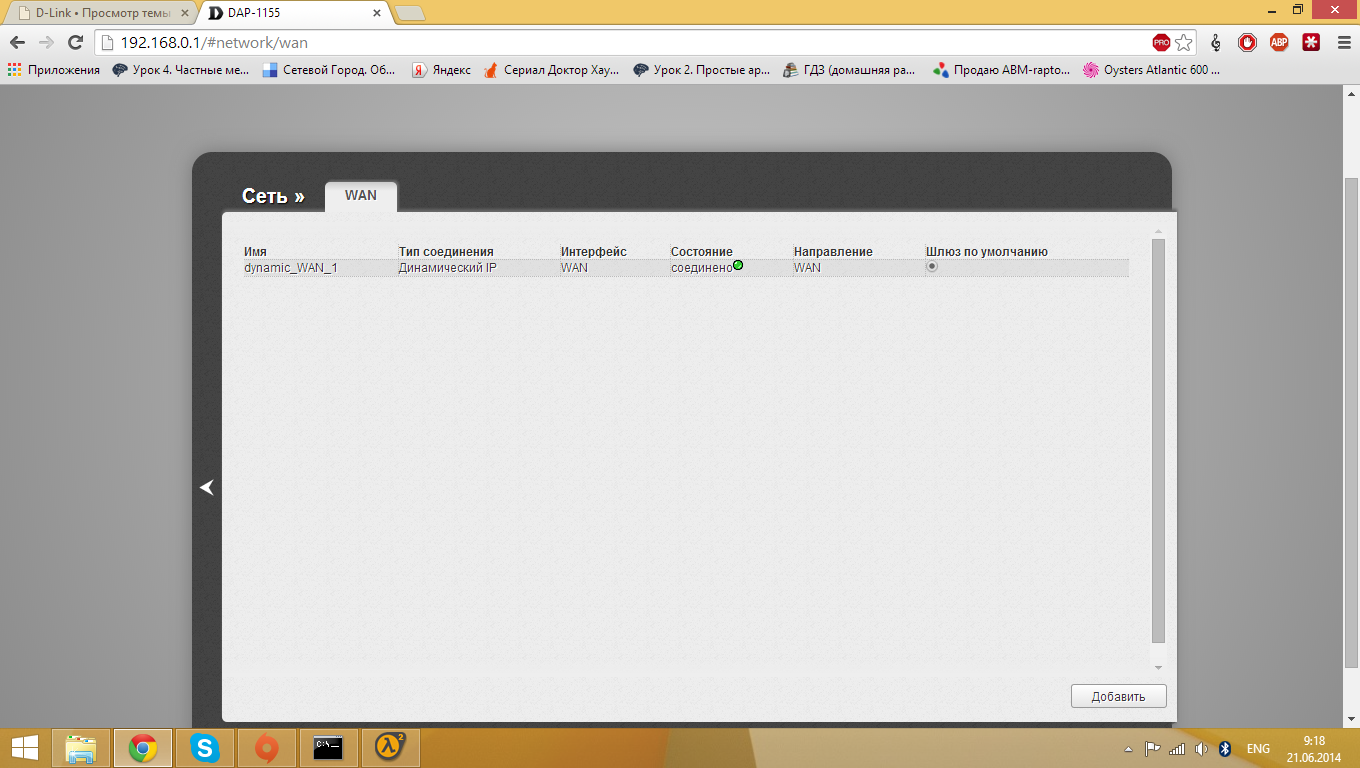Open File Explorer from the taskbar
The image size is (1360, 768).
click(x=81, y=748)
